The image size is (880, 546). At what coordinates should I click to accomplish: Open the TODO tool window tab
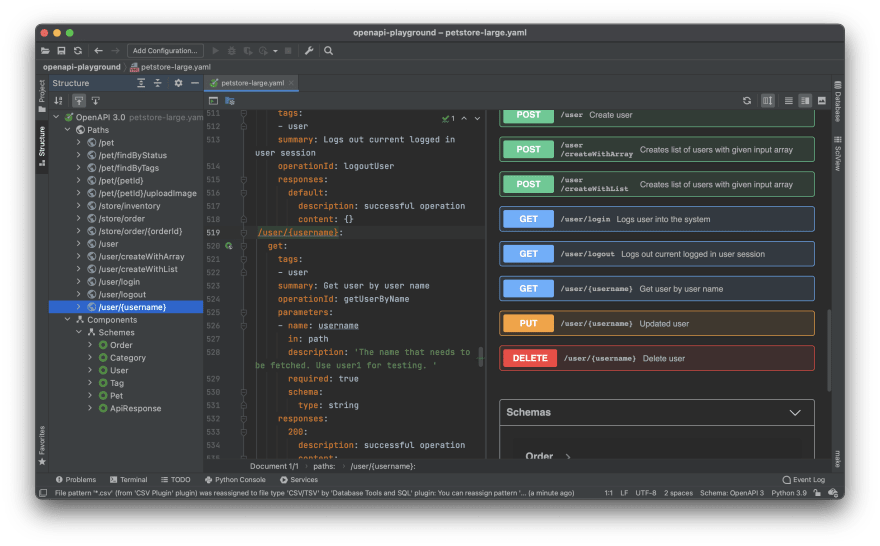176,480
